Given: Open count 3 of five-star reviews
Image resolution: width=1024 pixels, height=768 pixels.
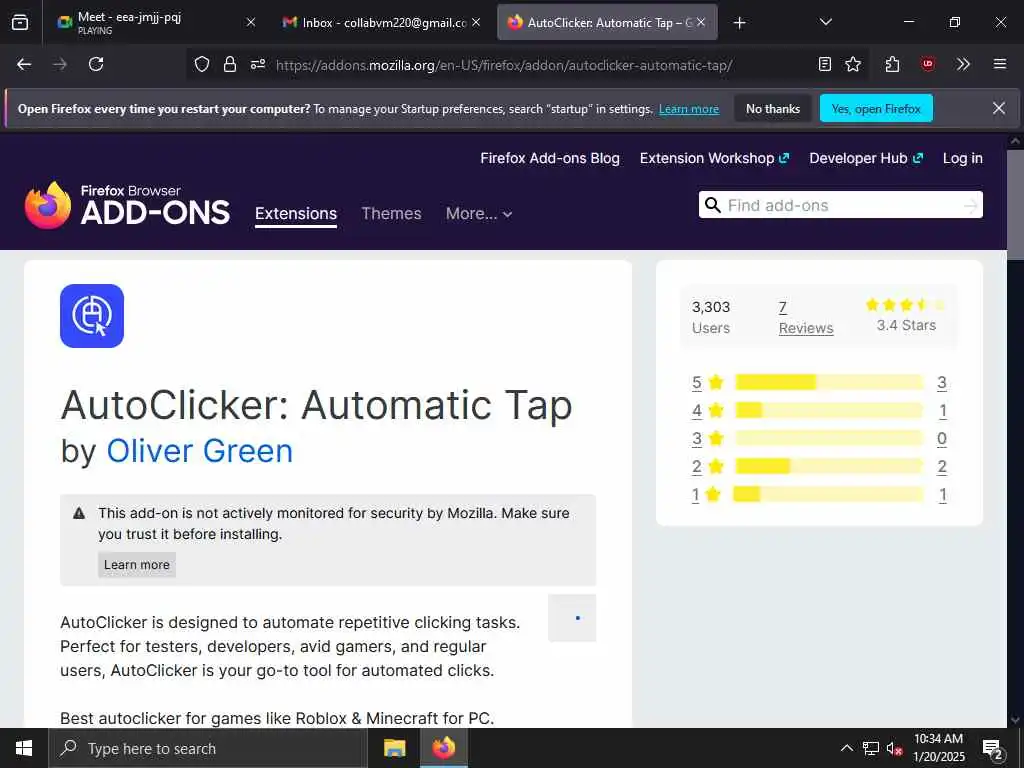Looking at the screenshot, I should point(942,383).
